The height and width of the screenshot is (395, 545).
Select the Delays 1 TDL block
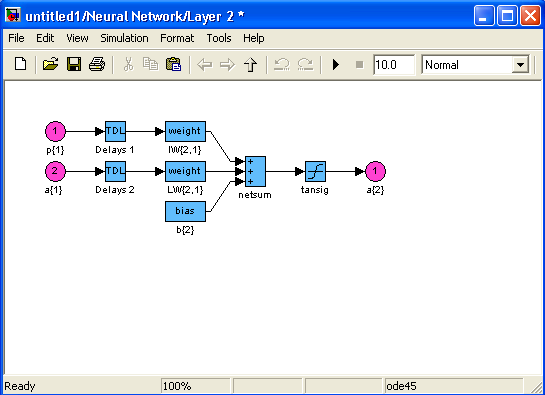click(x=115, y=131)
